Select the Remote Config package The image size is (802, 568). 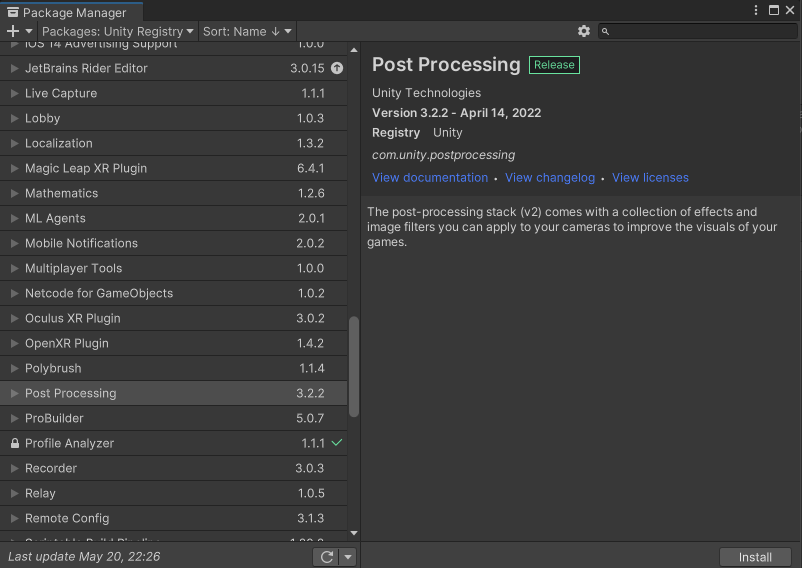(x=173, y=518)
